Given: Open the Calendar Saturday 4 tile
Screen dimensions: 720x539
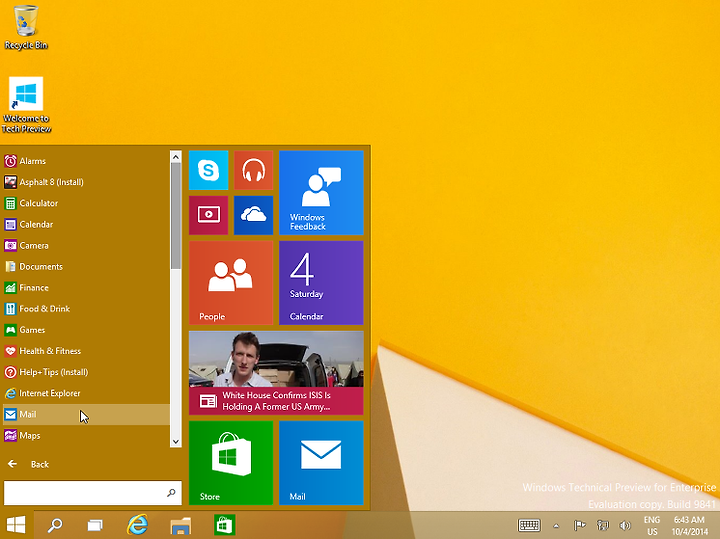Looking at the screenshot, I should point(321,283).
